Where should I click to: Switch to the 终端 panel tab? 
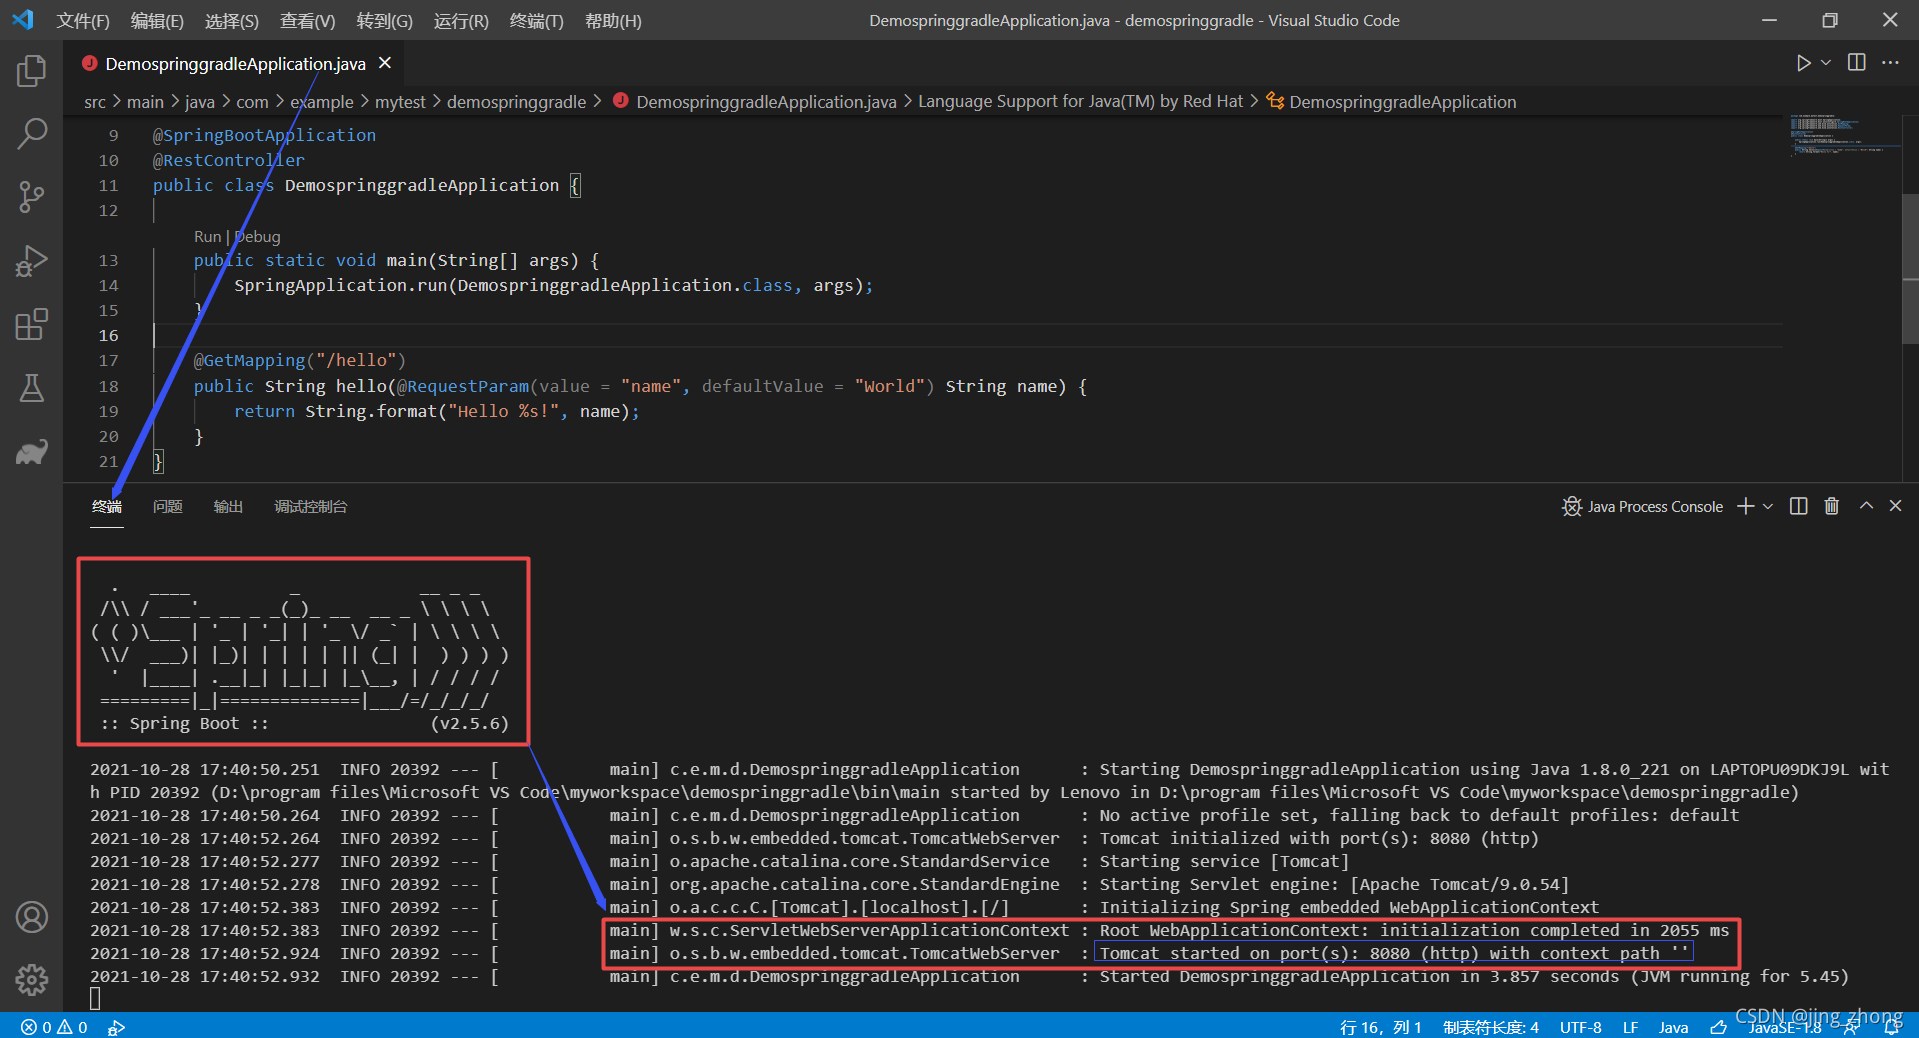107,507
